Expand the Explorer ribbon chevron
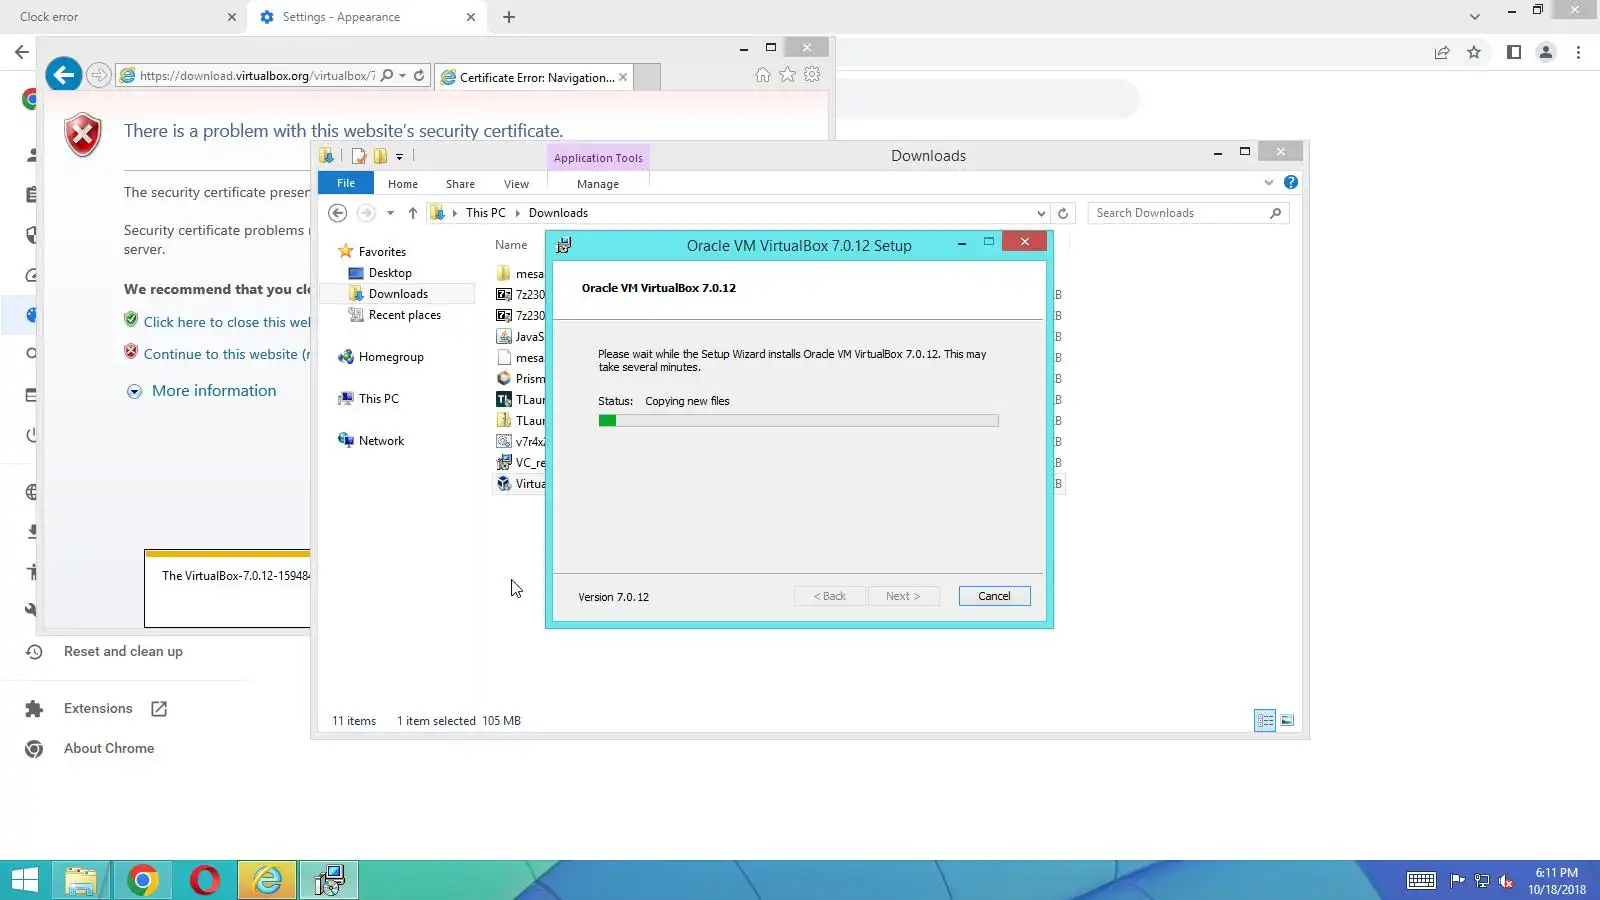This screenshot has height=900, width=1600. [x=1269, y=183]
